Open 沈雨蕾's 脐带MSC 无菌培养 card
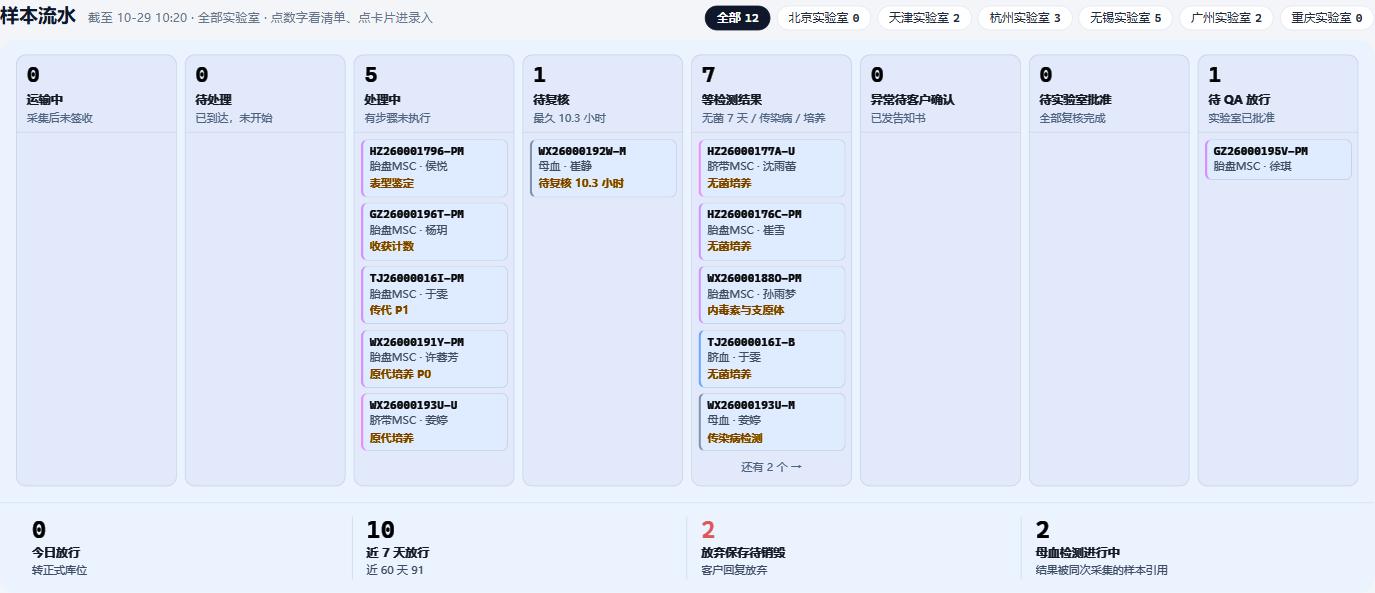 click(x=772, y=168)
